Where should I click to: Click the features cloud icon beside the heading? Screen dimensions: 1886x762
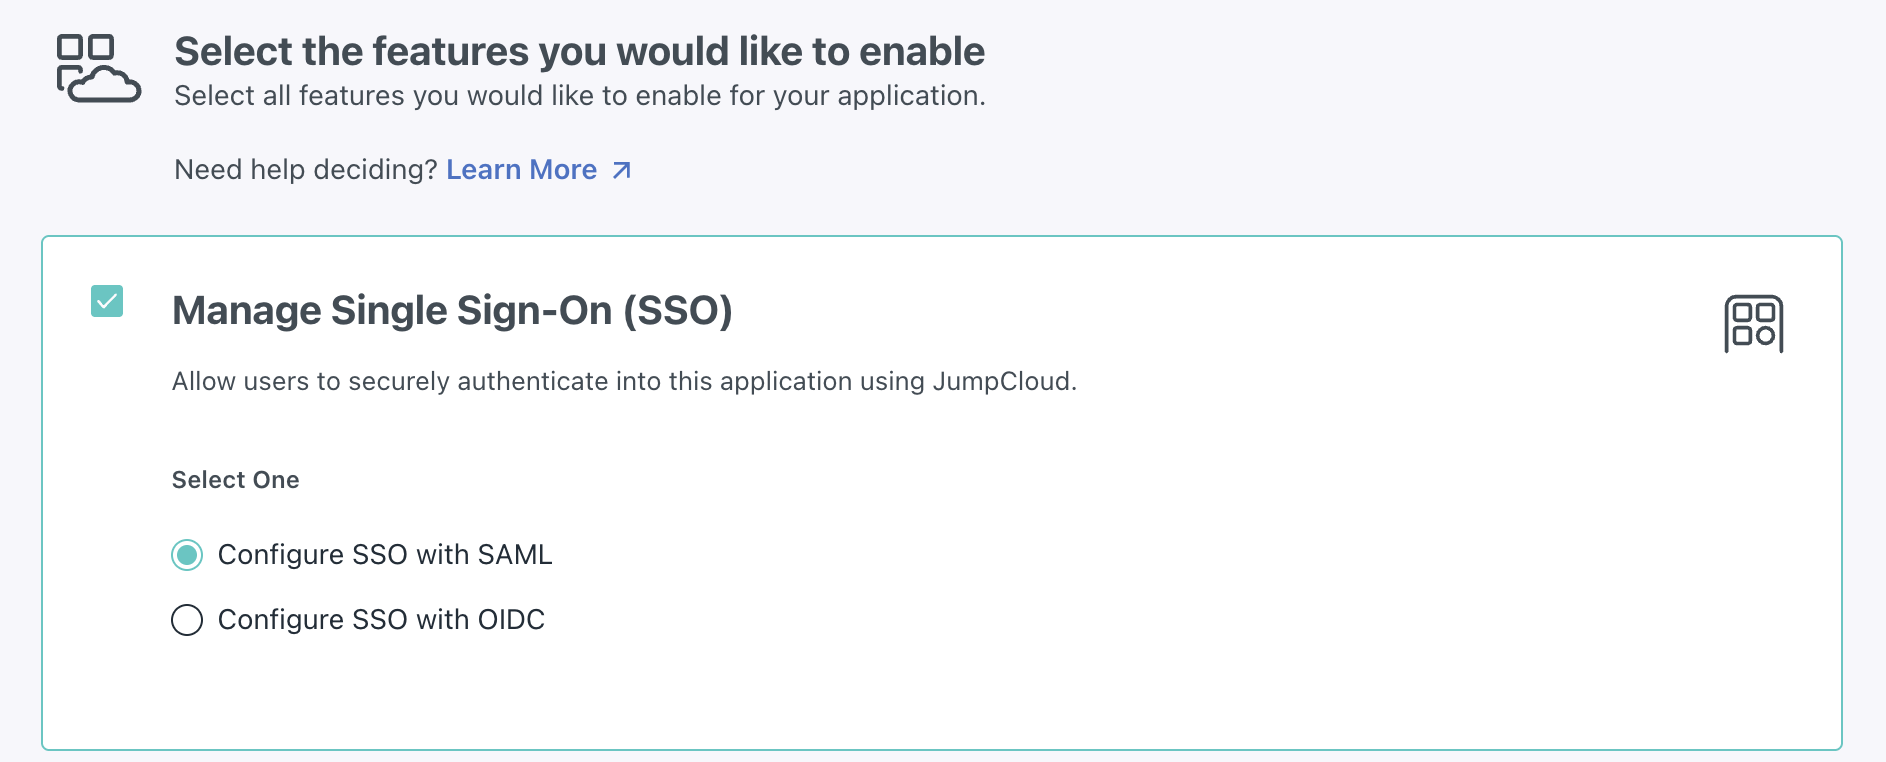pos(98,68)
